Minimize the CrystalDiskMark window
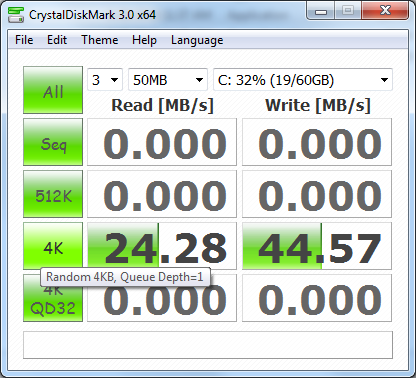This screenshot has height=378, width=416. [x=321, y=11]
